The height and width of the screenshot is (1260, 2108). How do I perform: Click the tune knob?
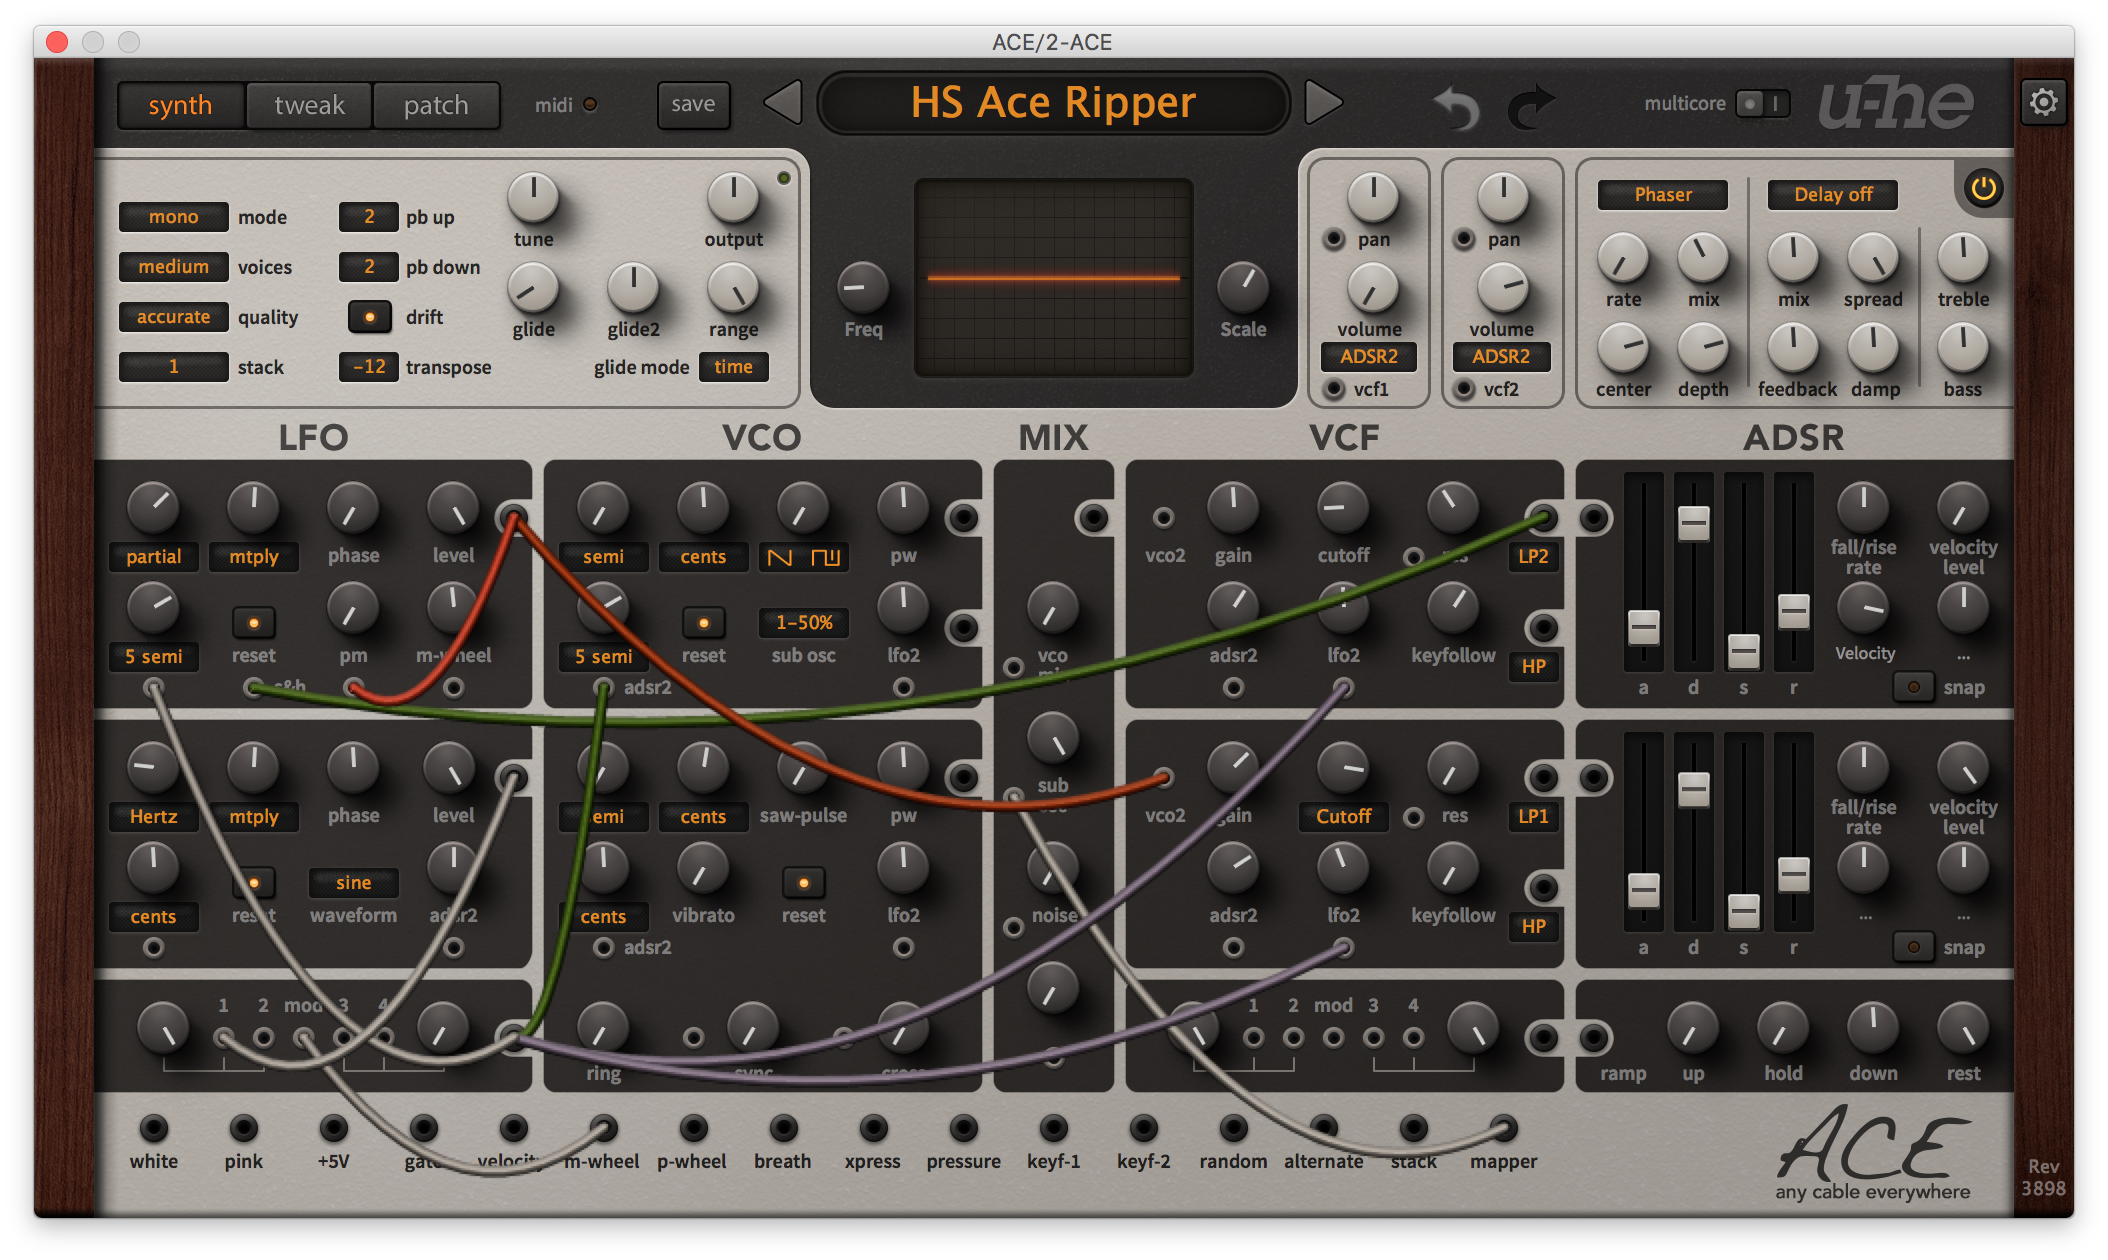click(x=533, y=198)
